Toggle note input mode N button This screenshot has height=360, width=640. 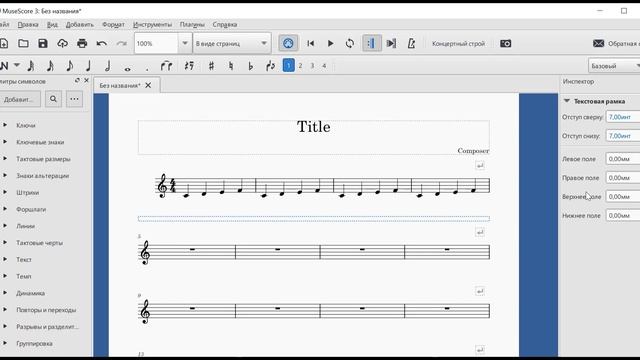(4, 66)
